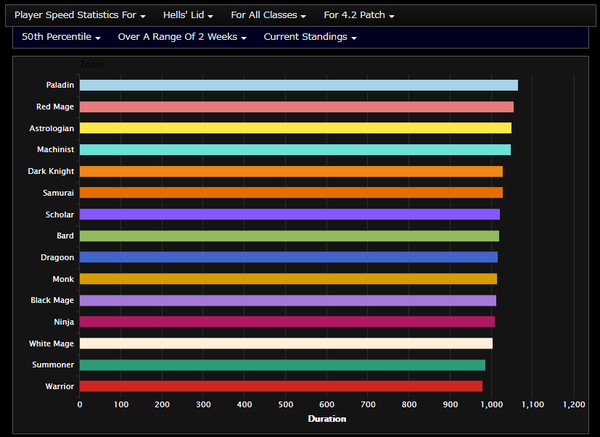Click the Red Mage bar
Screen dimensions: 600x437
297,107
